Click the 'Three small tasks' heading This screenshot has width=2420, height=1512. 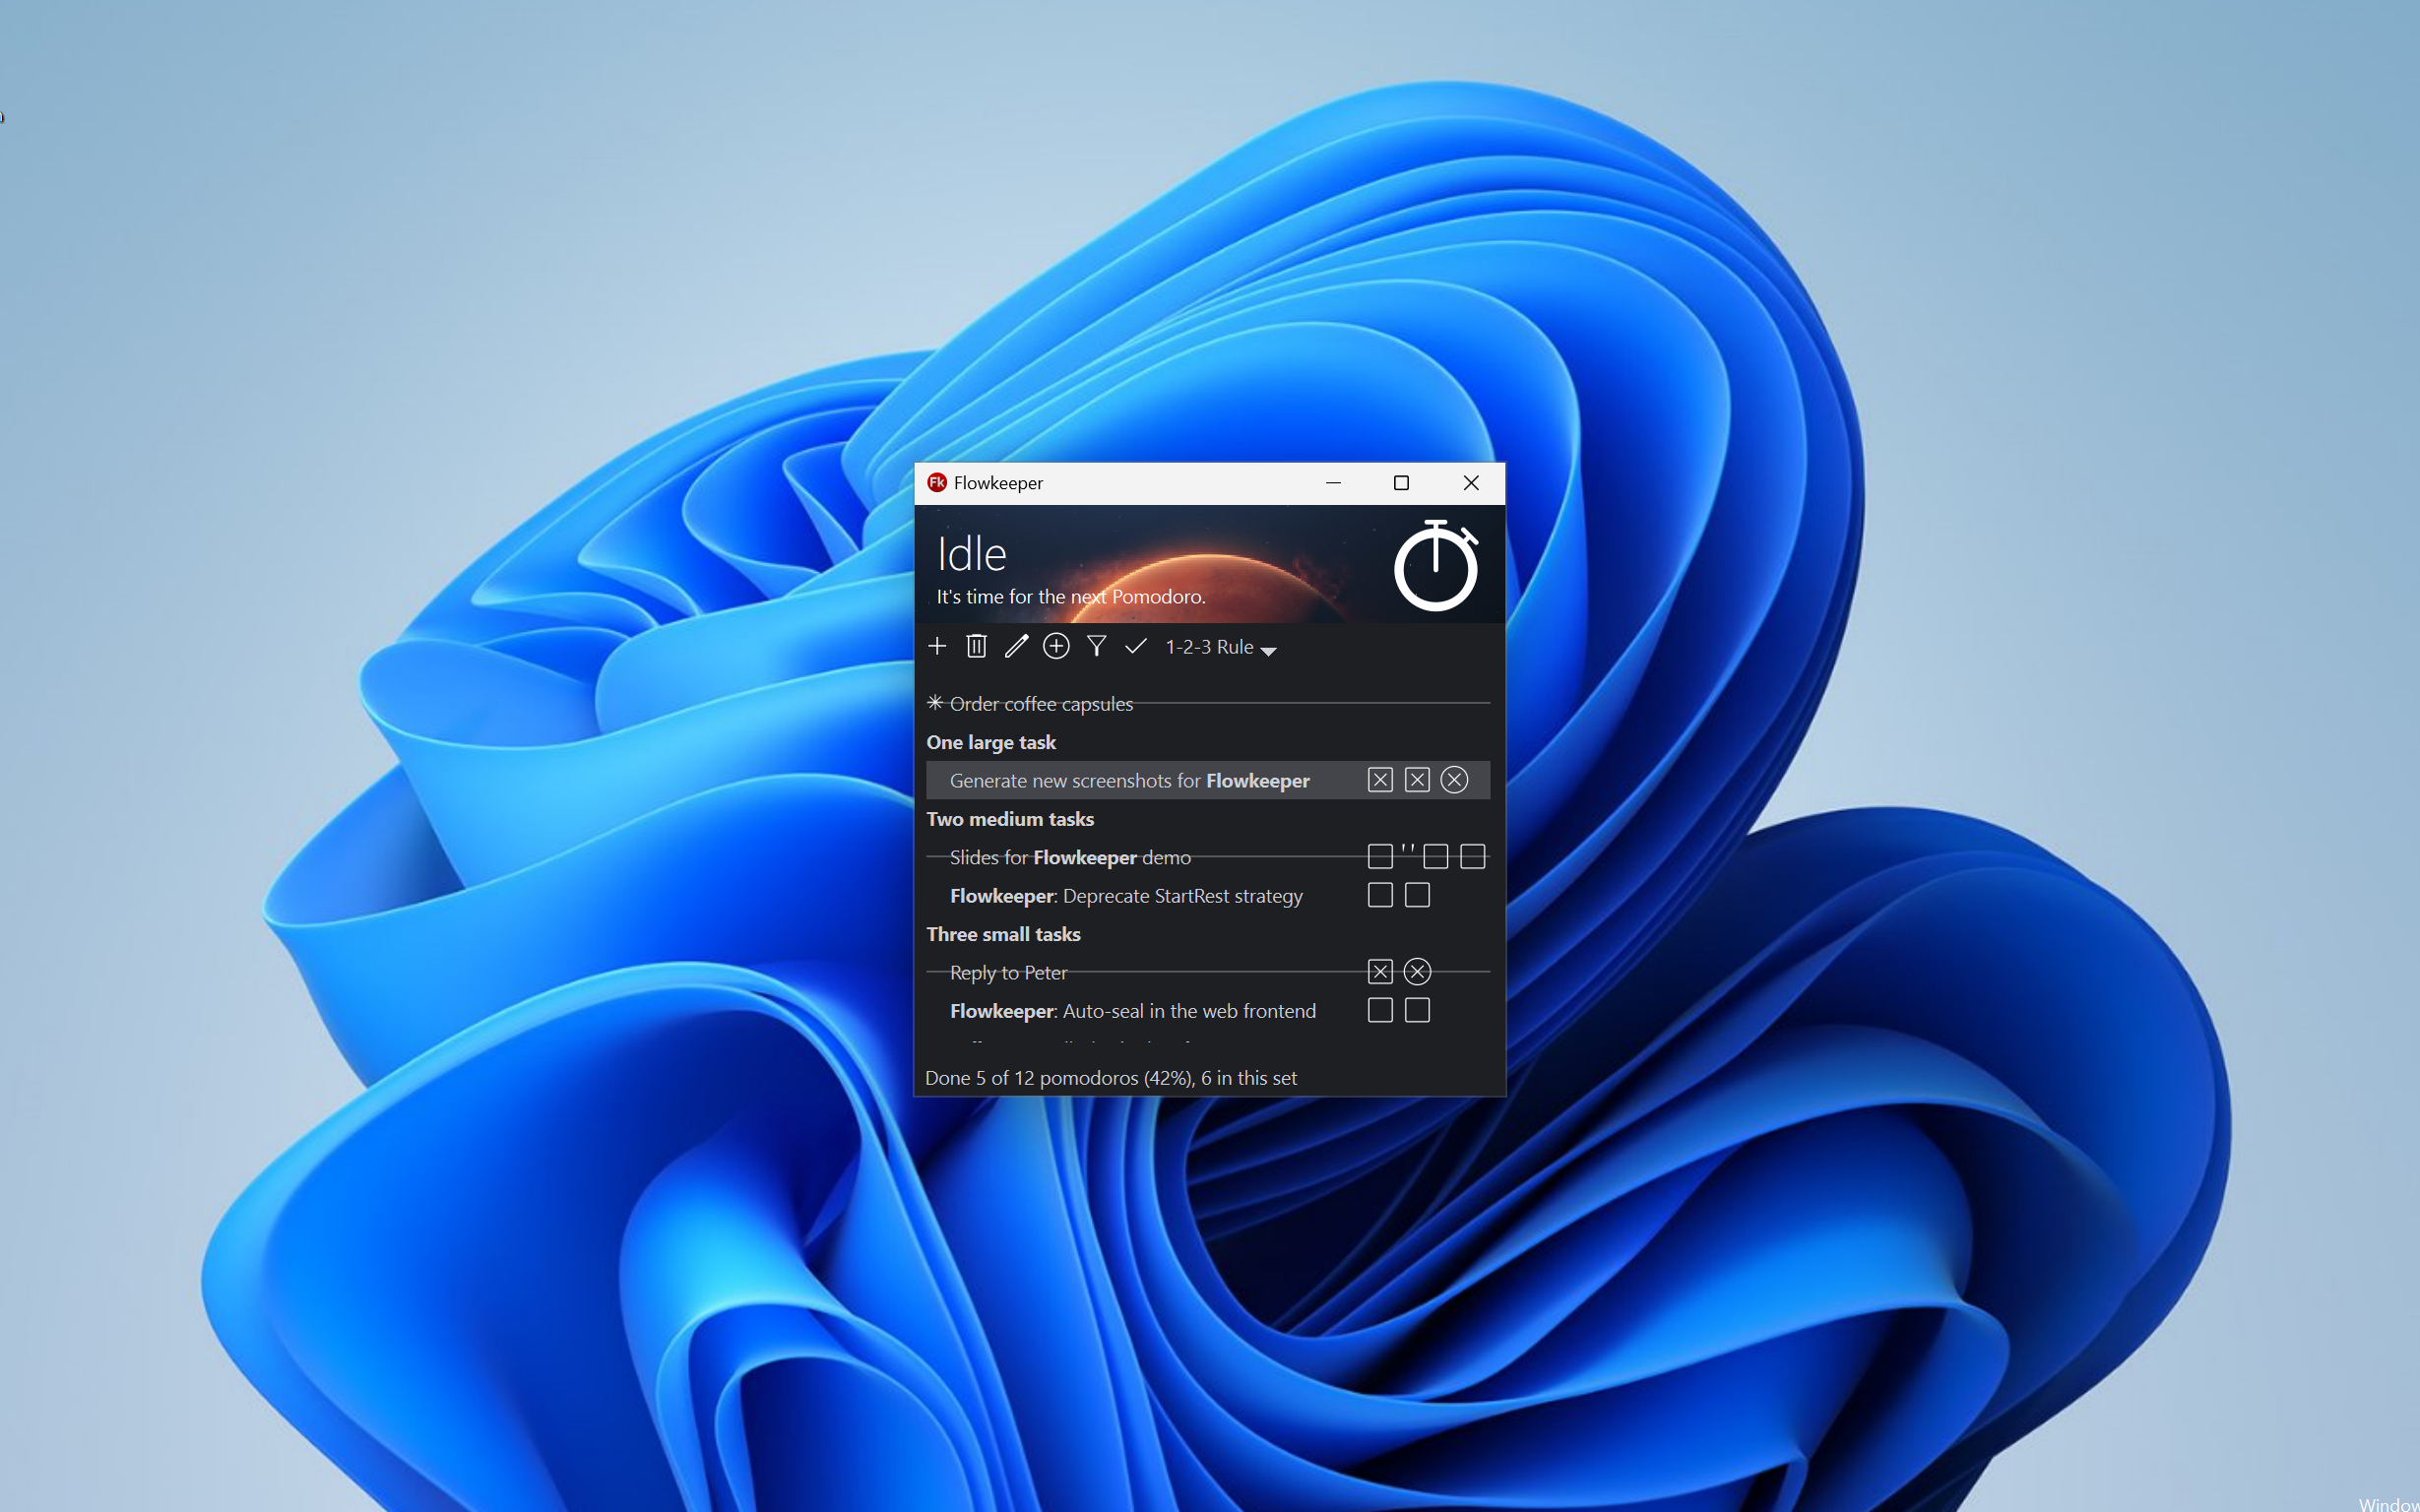tap(1003, 934)
